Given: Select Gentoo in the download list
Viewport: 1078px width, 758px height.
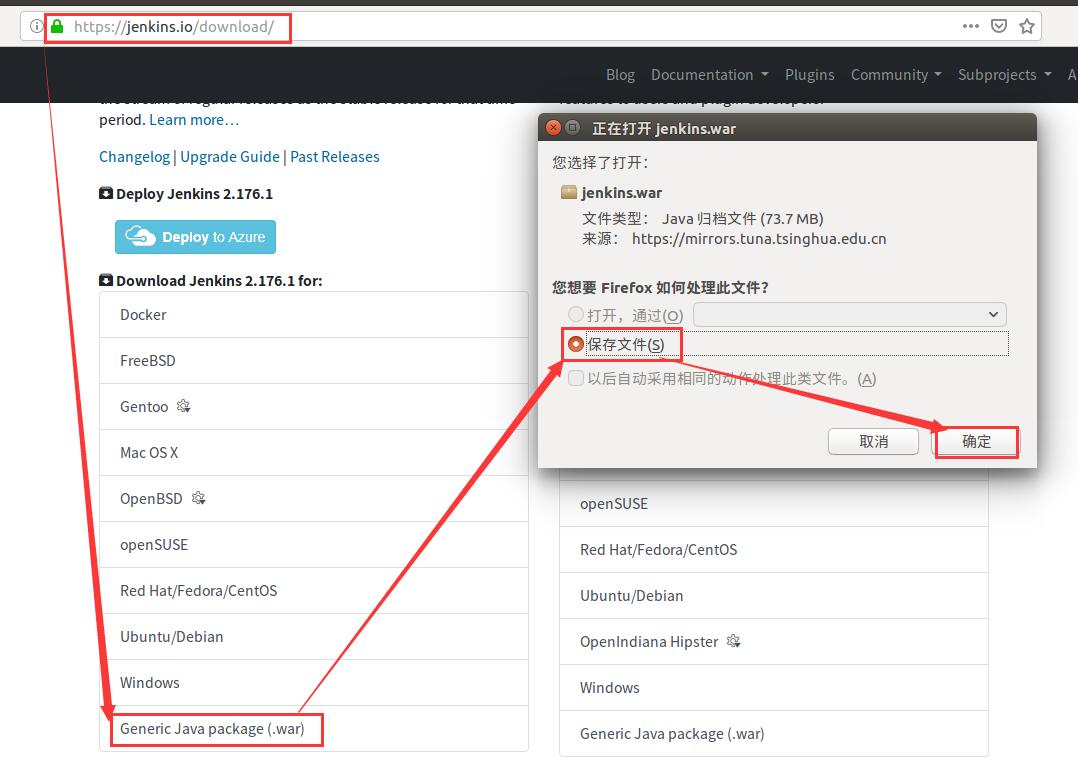Looking at the screenshot, I should (314, 407).
